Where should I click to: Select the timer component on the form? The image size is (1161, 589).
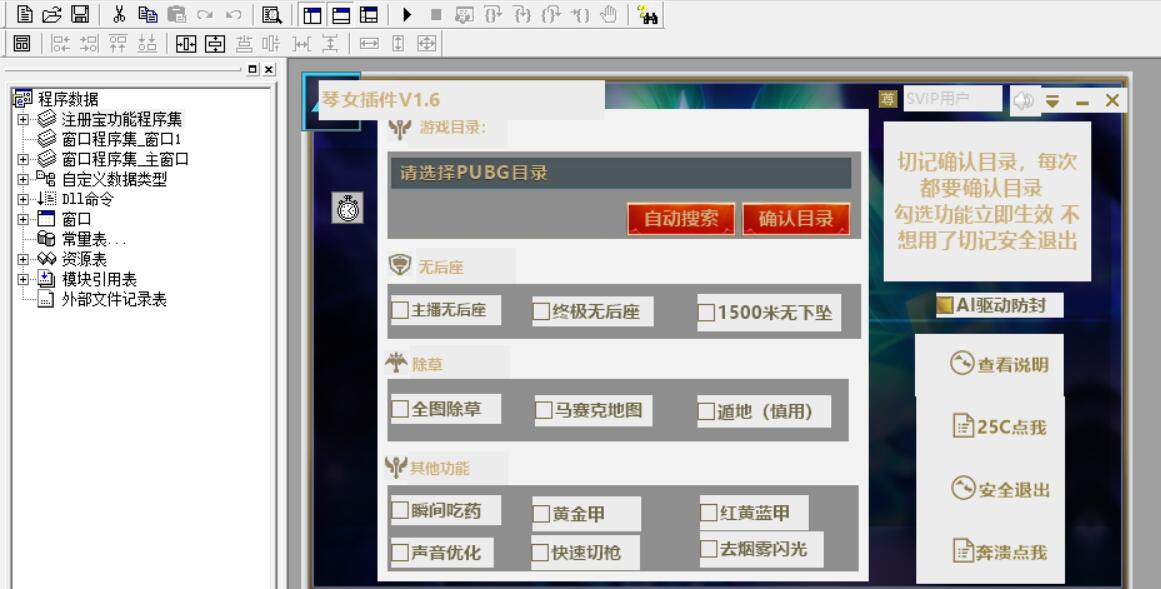click(347, 208)
